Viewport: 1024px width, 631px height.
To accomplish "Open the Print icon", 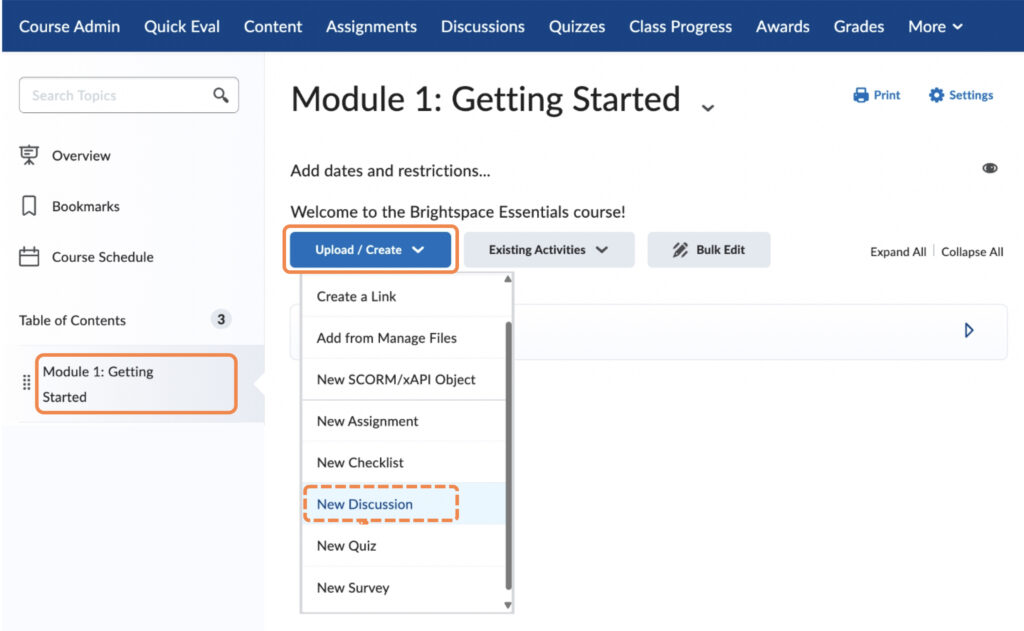I will 860,94.
